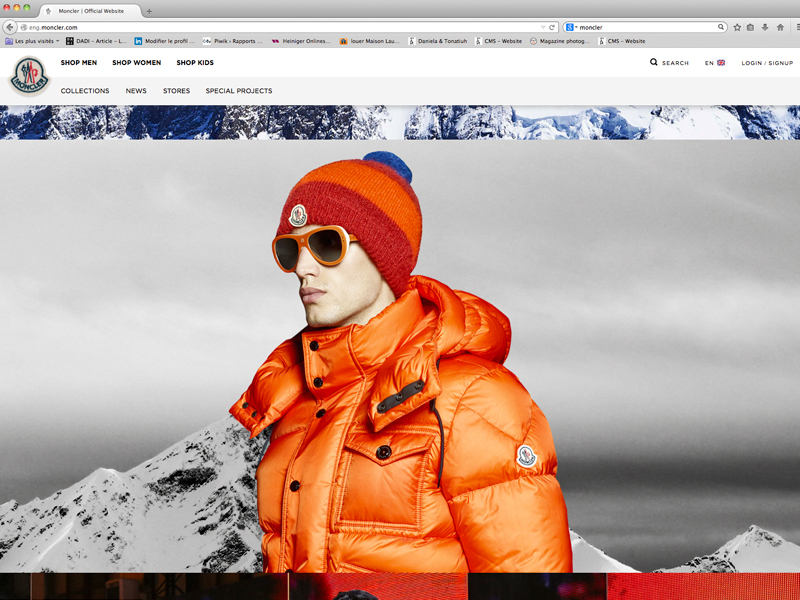The width and height of the screenshot is (800, 600).
Task: Open Heiniger Onlines bookmark
Action: [x=301, y=41]
